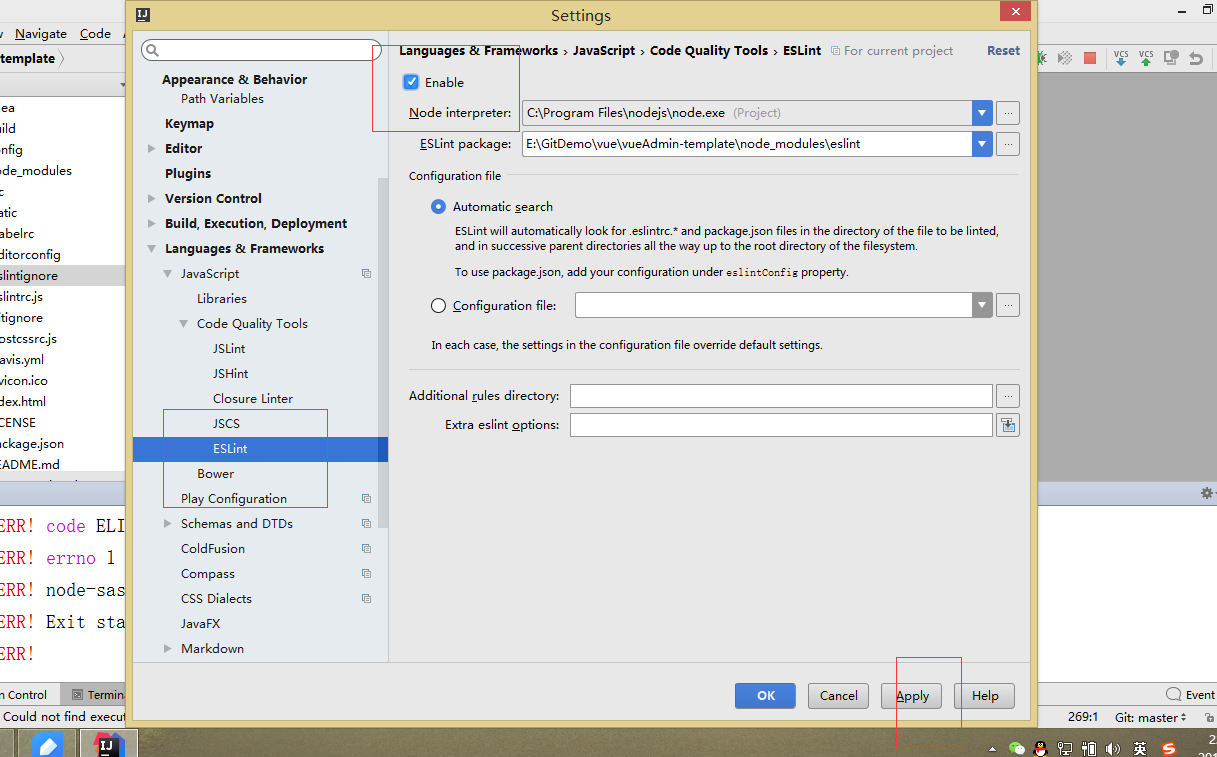Click the project-level icon beside Schemas and DTDs
The width and height of the screenshot is (1217, 757).
click(x=366, y=524)
